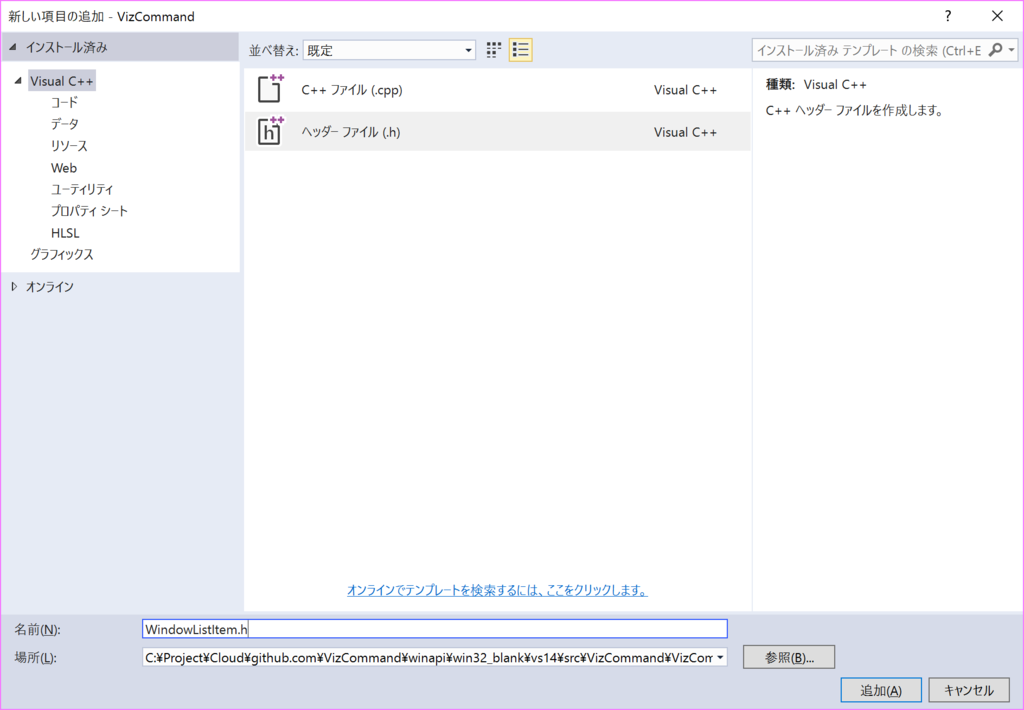Select the 'ヘッダー ファイル (.h)' row text
This screenshot has width=1024, height=710.
(x=351, y=131)
